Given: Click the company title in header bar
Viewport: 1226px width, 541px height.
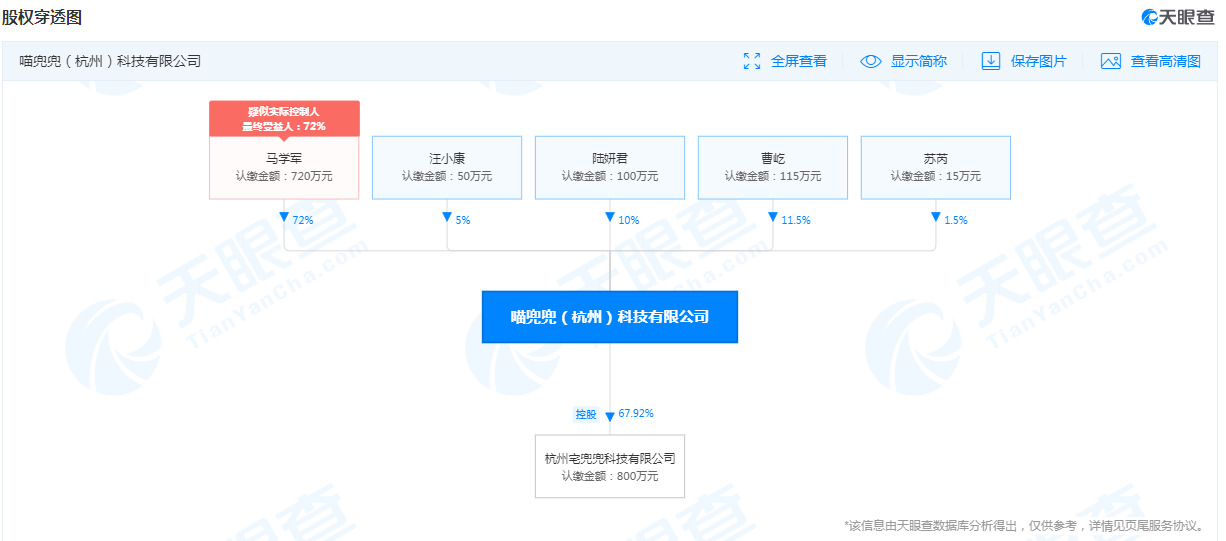Looking at the screenshot, I should pyautogui.click(x=110, y=61).
